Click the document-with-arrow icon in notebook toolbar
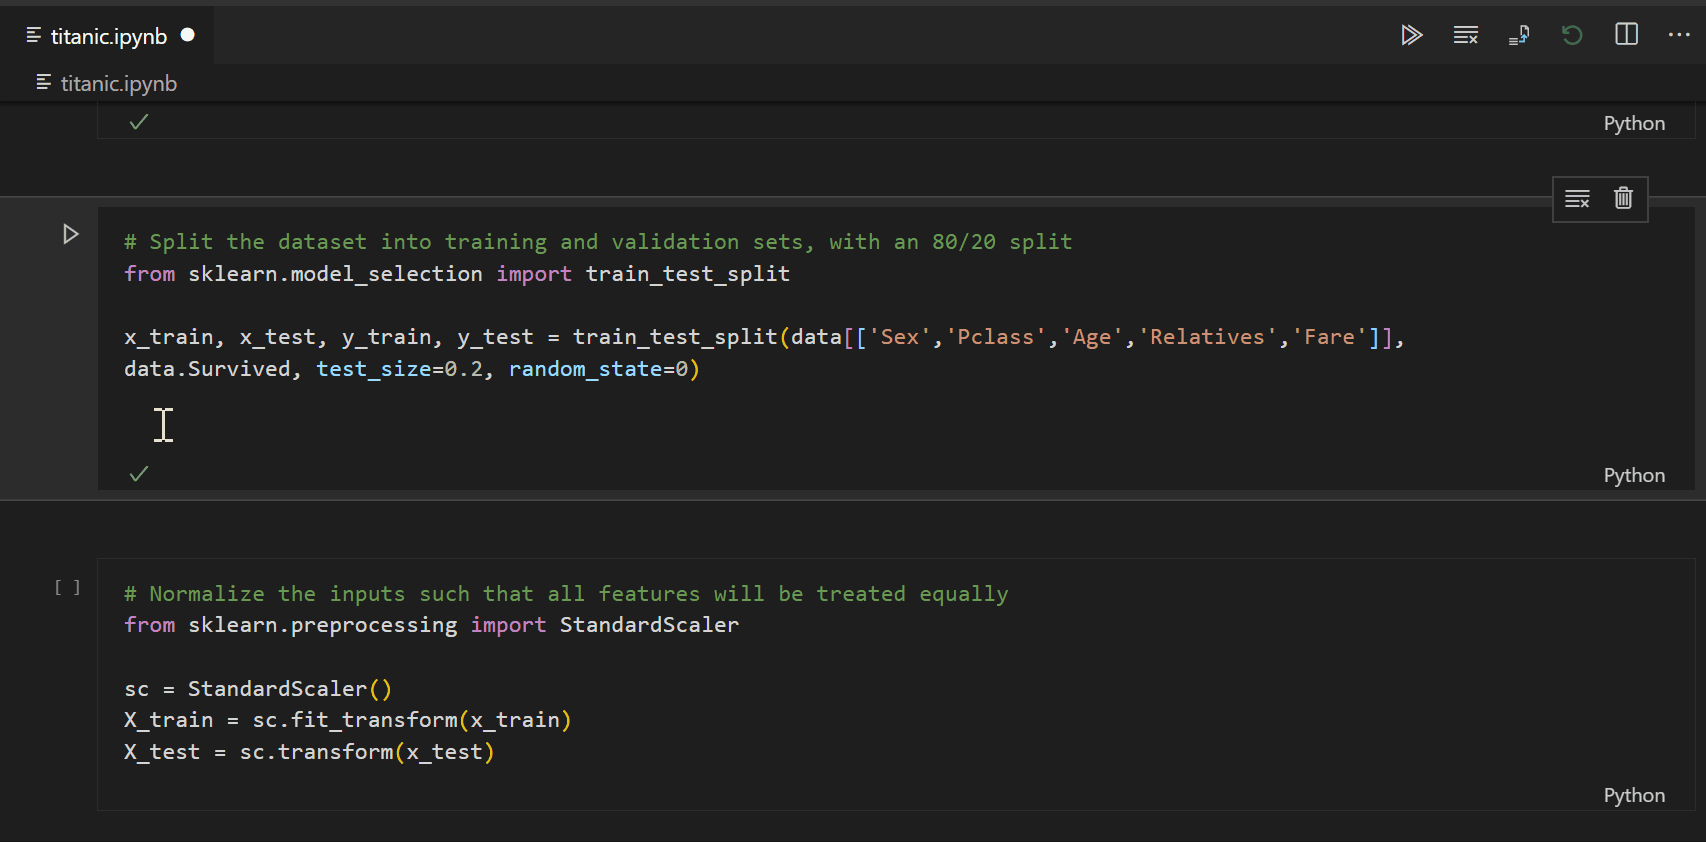 click(x=1518, y=36)
